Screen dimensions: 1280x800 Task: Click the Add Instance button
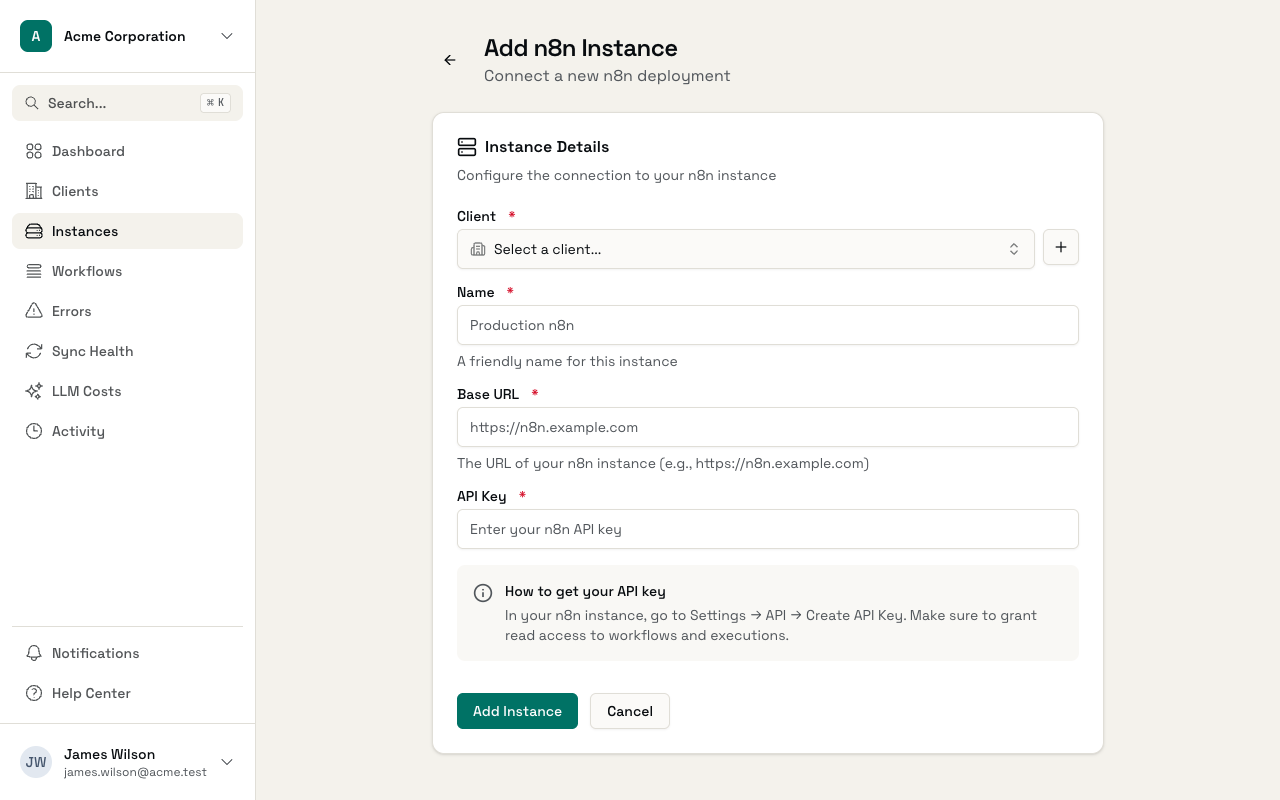[517, 711]
